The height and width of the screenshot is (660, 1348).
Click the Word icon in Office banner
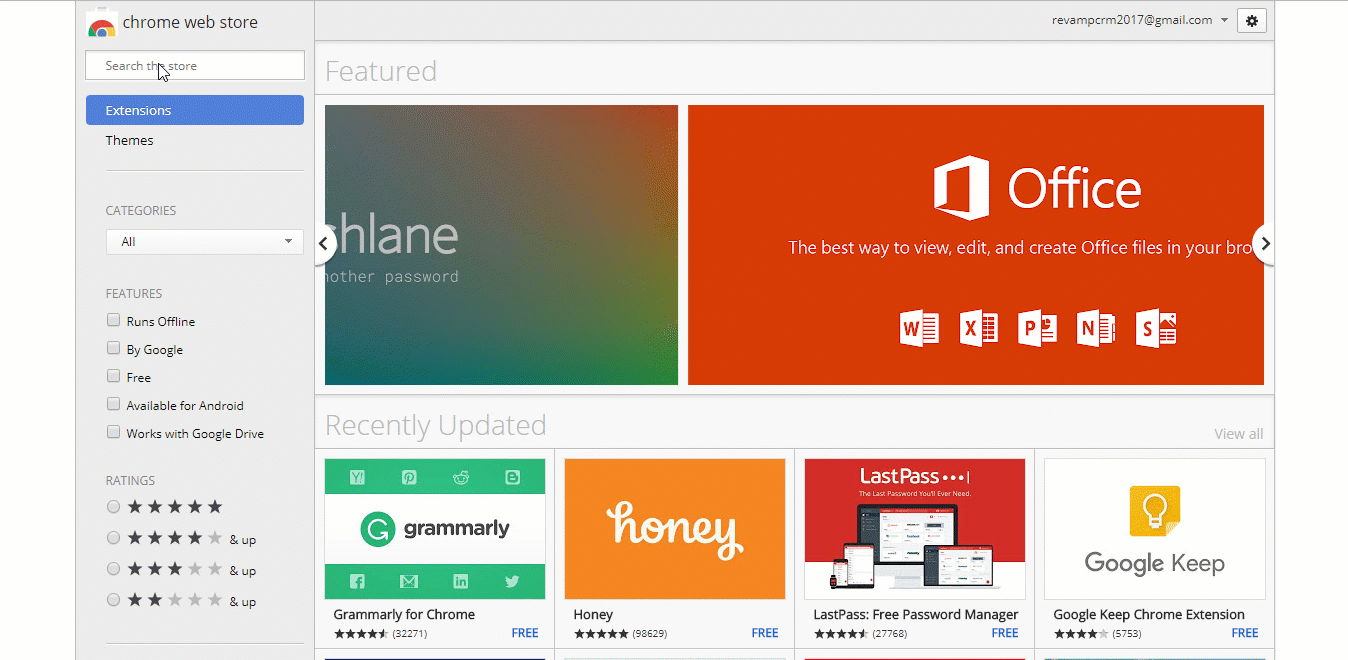click(x=919, y=328)
